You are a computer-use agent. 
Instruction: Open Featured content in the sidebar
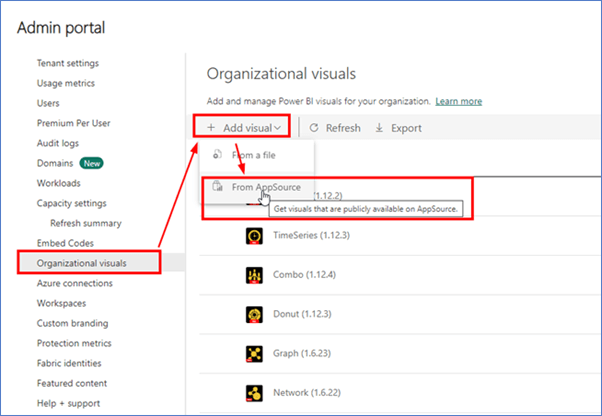pyautogui.click(x=72, y=383)
